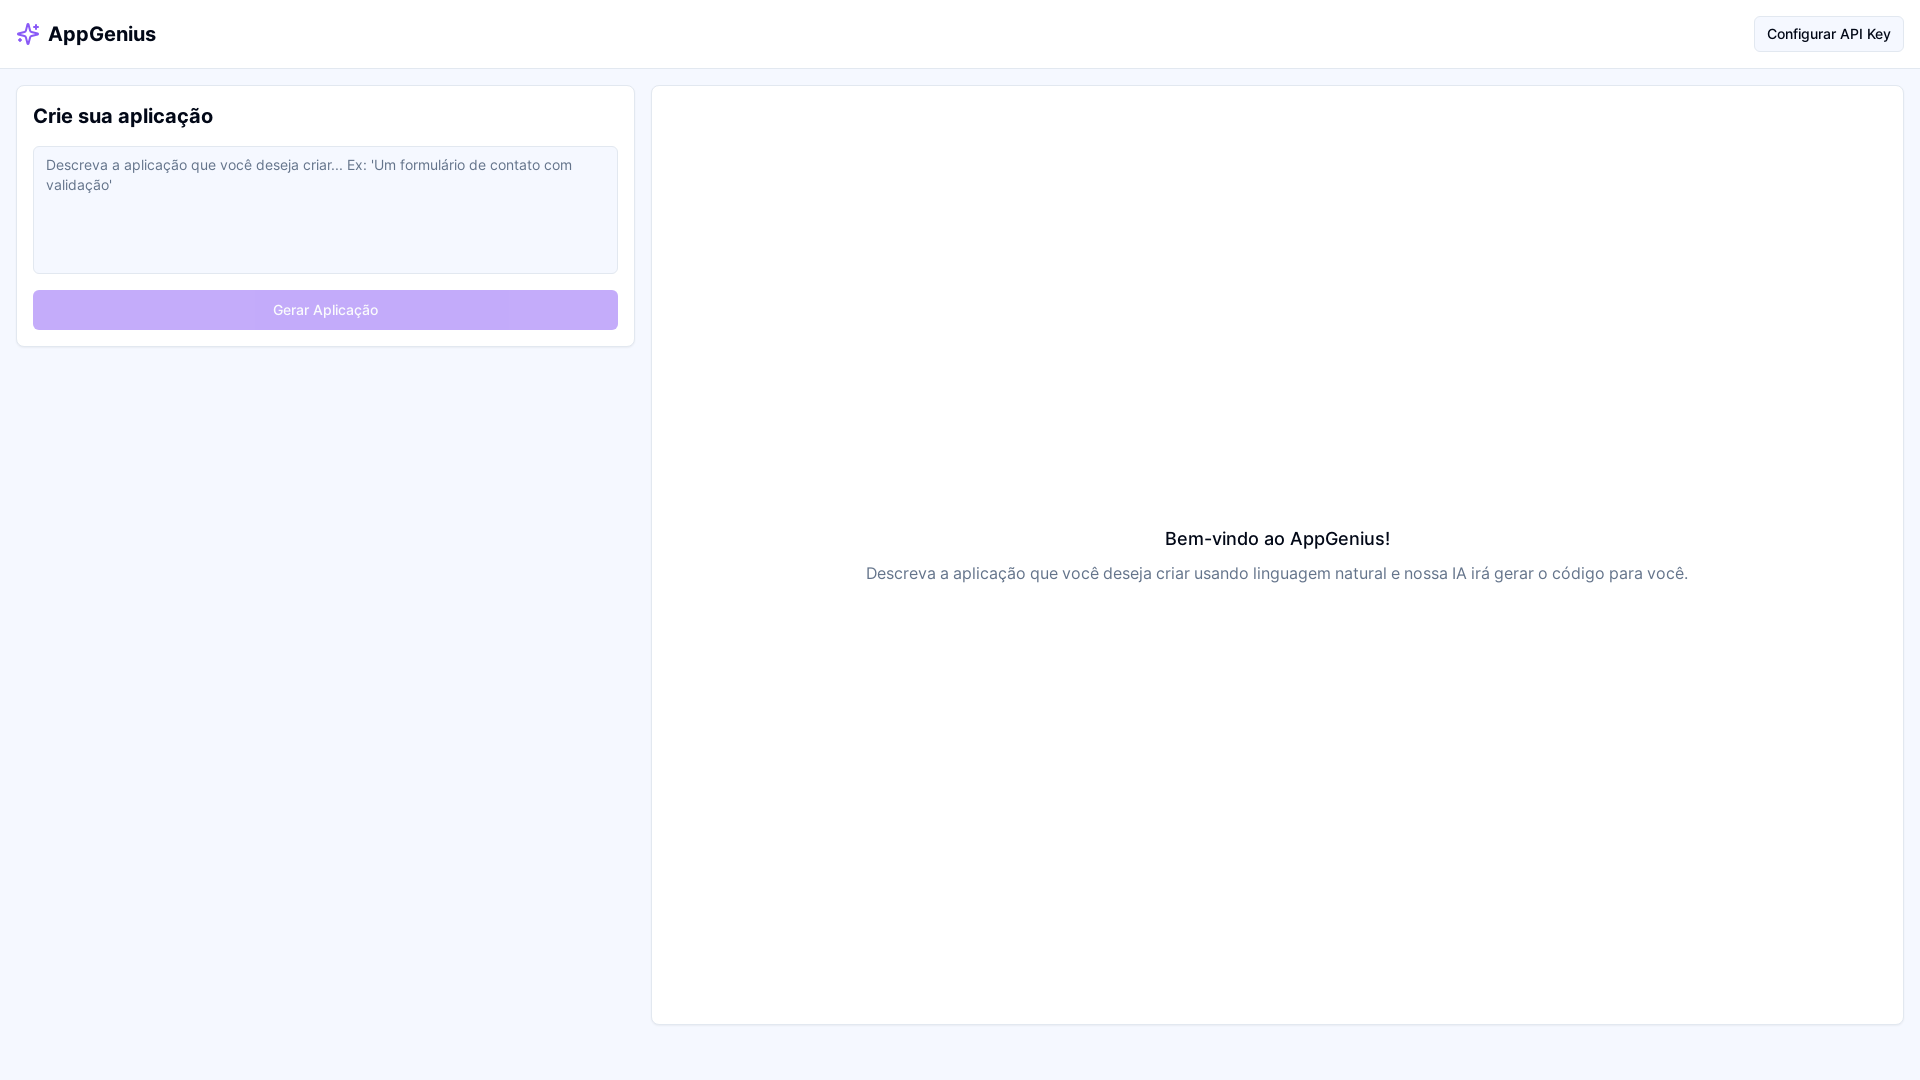Click the AppGenius sparkle logo icon
The image size is (1920, 1080).
(28, 34)
